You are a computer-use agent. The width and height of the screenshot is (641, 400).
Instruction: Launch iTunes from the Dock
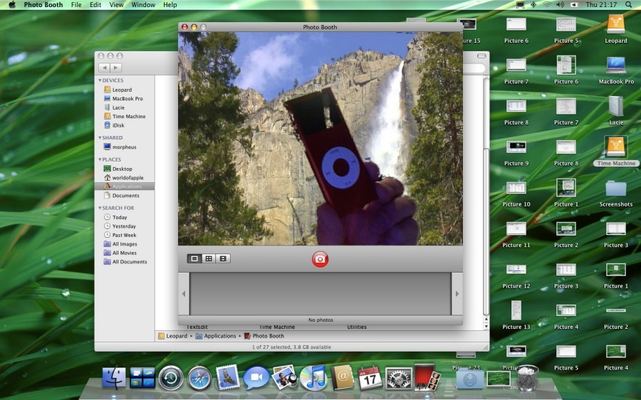coord(313,377)
